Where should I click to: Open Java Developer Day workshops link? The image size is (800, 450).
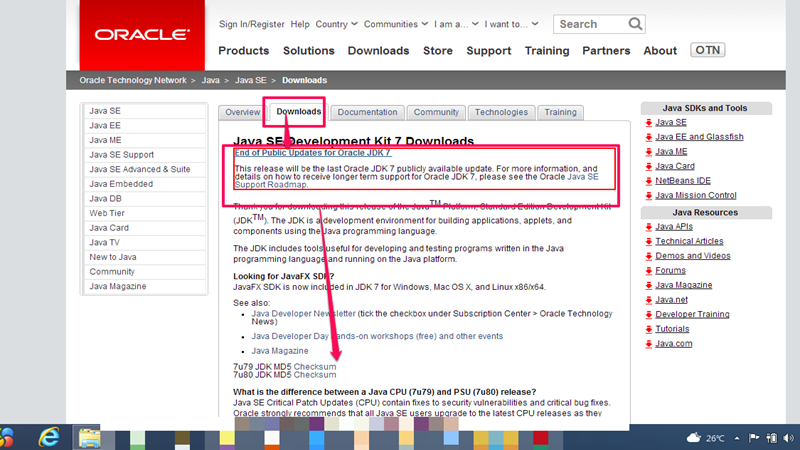point(377,336)
